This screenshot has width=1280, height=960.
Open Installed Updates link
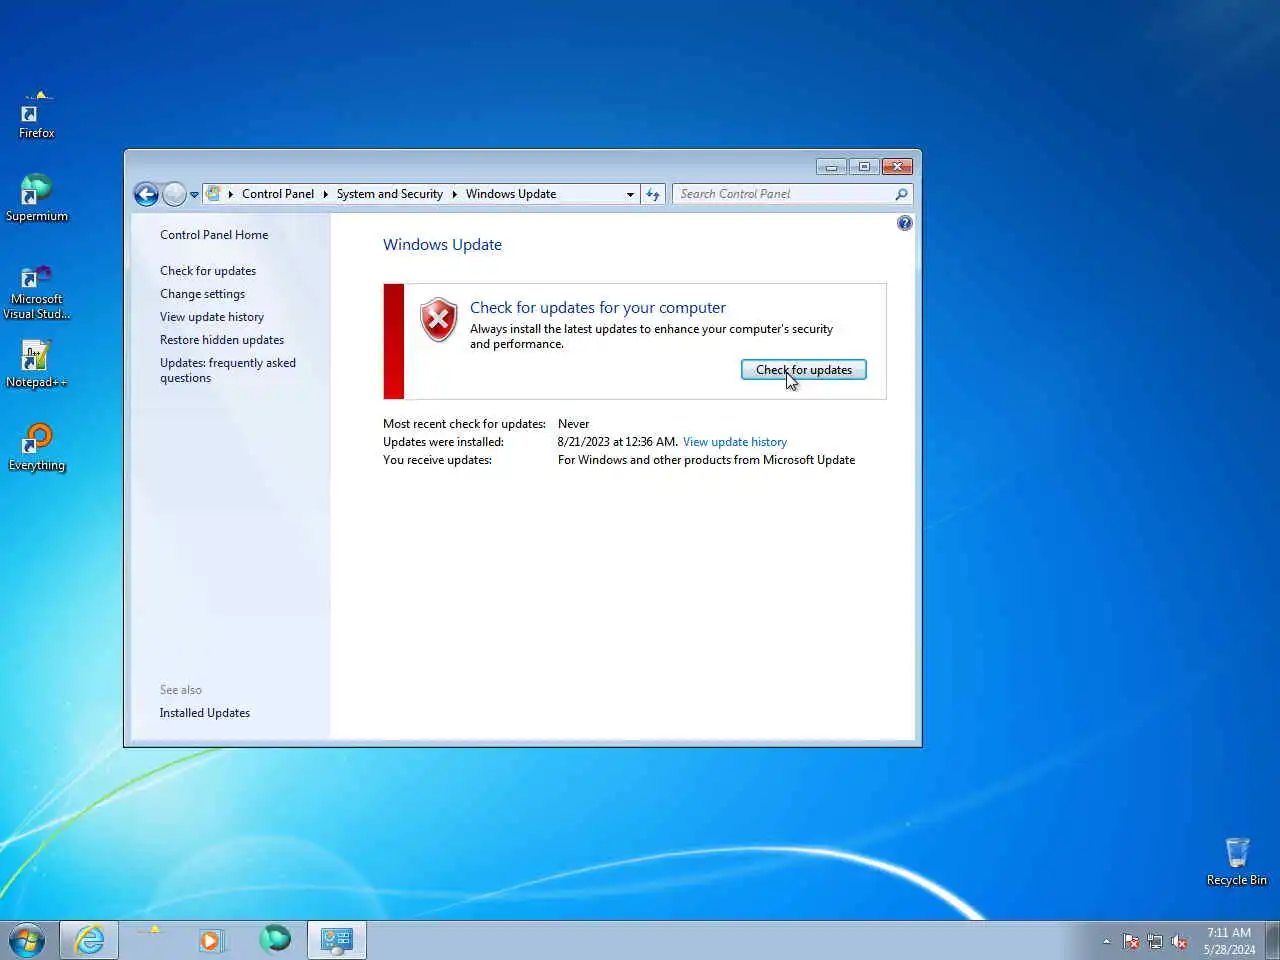point(205,713)
